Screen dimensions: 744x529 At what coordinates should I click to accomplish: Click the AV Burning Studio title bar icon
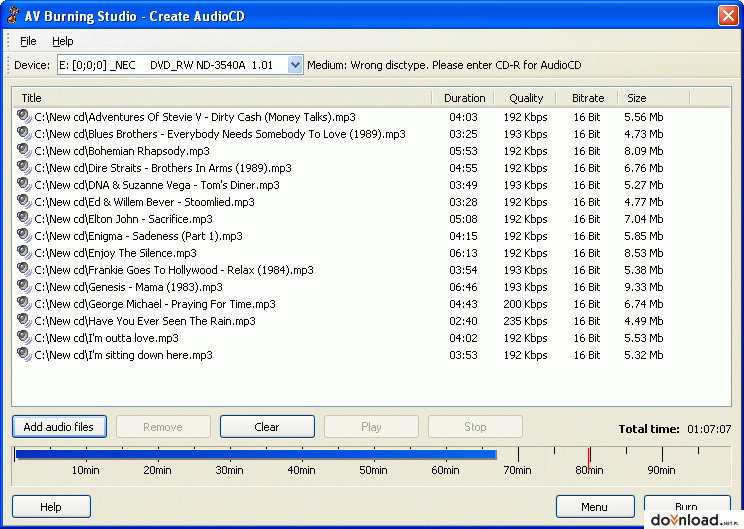[13, 16]
